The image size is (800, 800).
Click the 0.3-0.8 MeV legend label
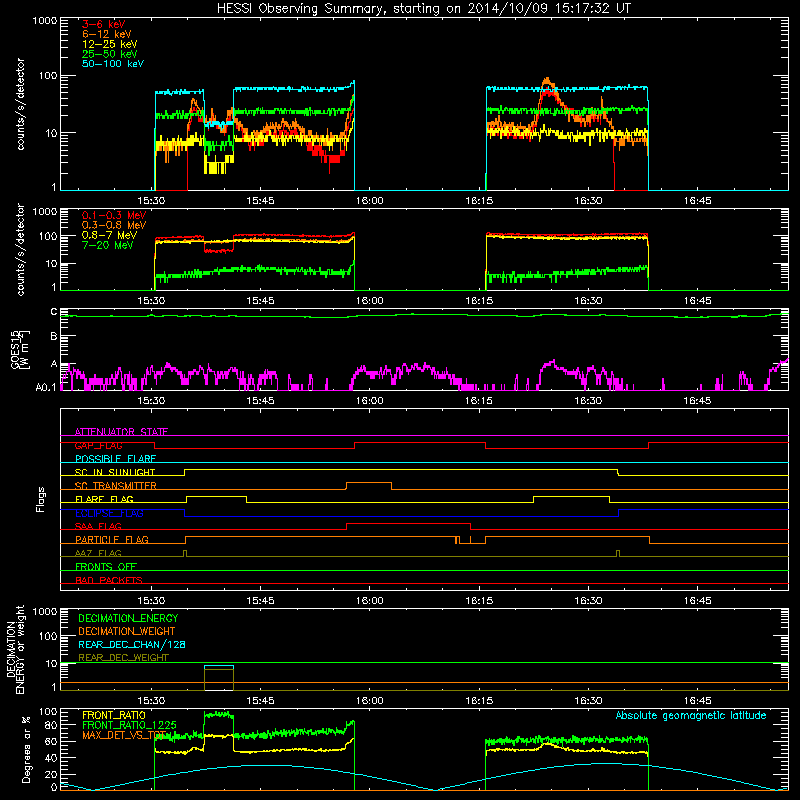[114, 225]
